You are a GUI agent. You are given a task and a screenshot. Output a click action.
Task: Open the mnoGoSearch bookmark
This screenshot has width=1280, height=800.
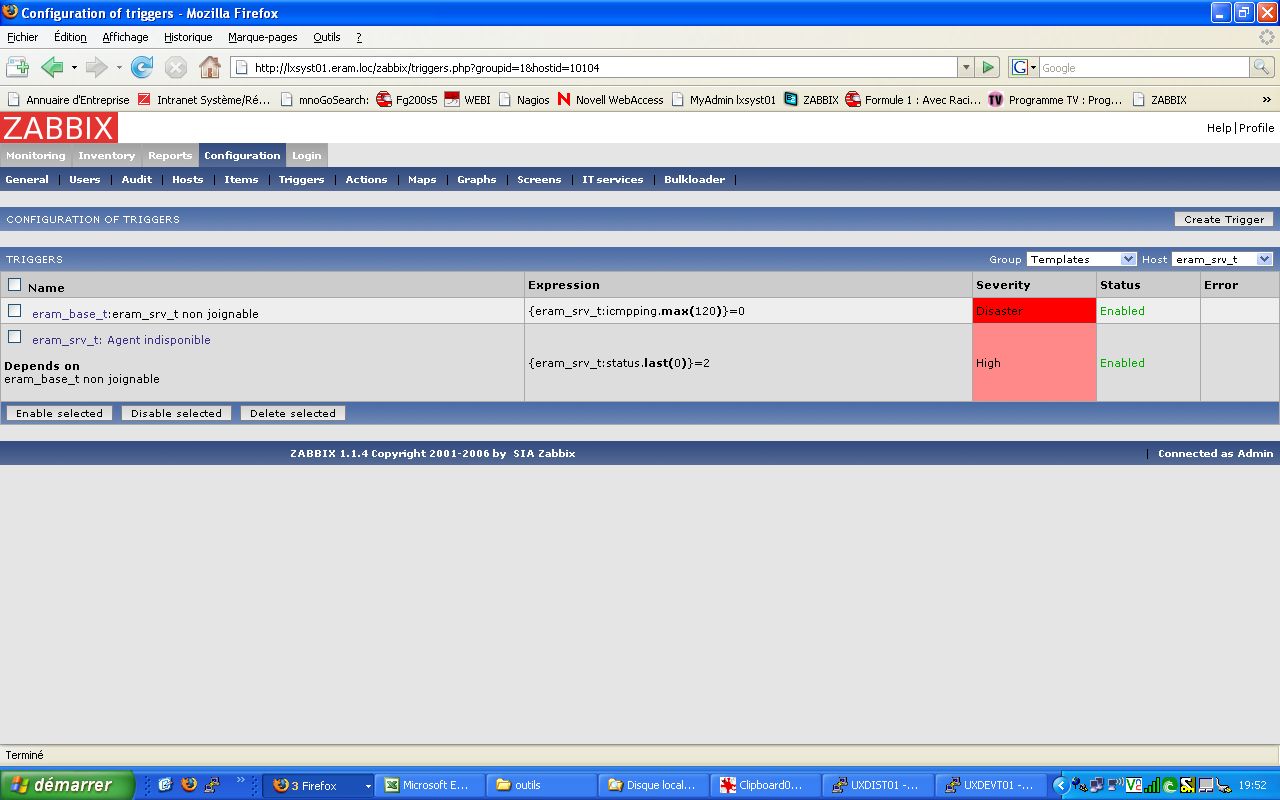pos(325,100)
